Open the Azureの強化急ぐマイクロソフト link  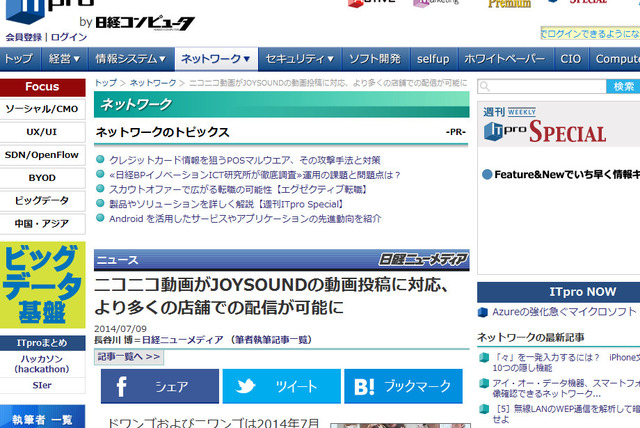[564, 312]
